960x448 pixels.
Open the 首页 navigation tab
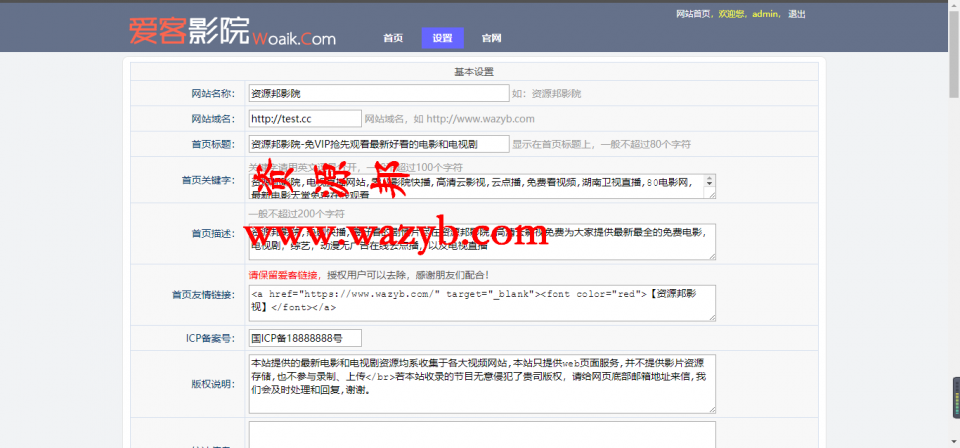[393, 38]
